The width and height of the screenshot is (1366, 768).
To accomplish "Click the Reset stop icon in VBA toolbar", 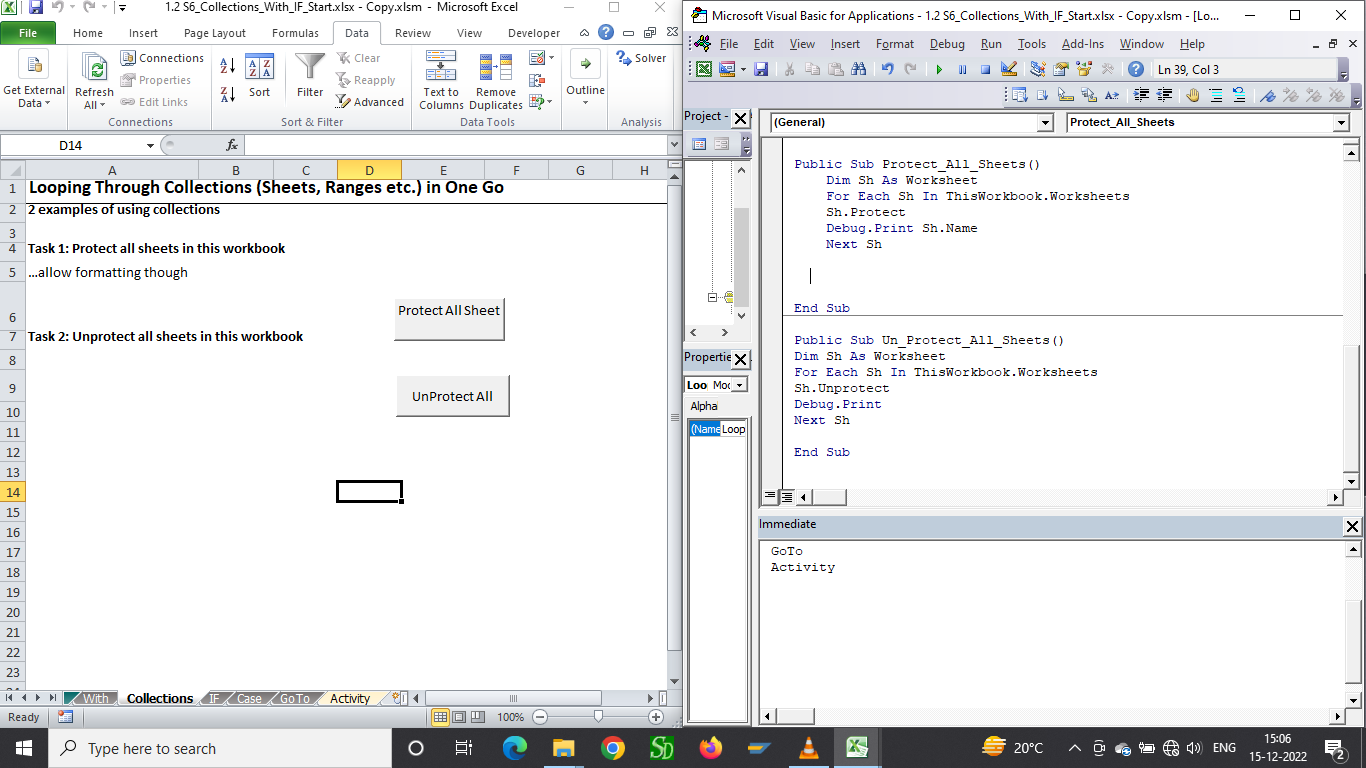I will pyautogui.click(x=985, y=69).
